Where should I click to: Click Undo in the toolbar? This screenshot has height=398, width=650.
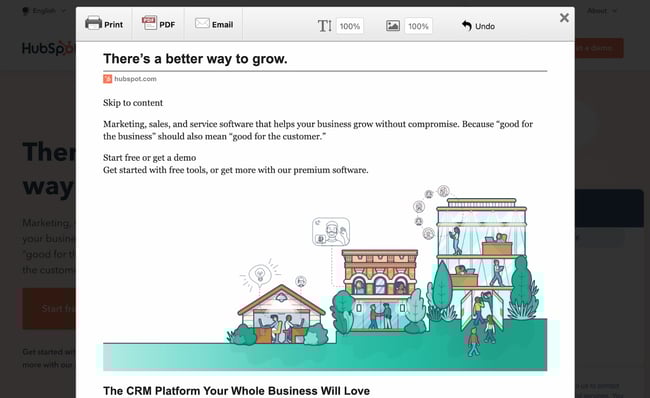pyautogui.click(x=478, y=26)
